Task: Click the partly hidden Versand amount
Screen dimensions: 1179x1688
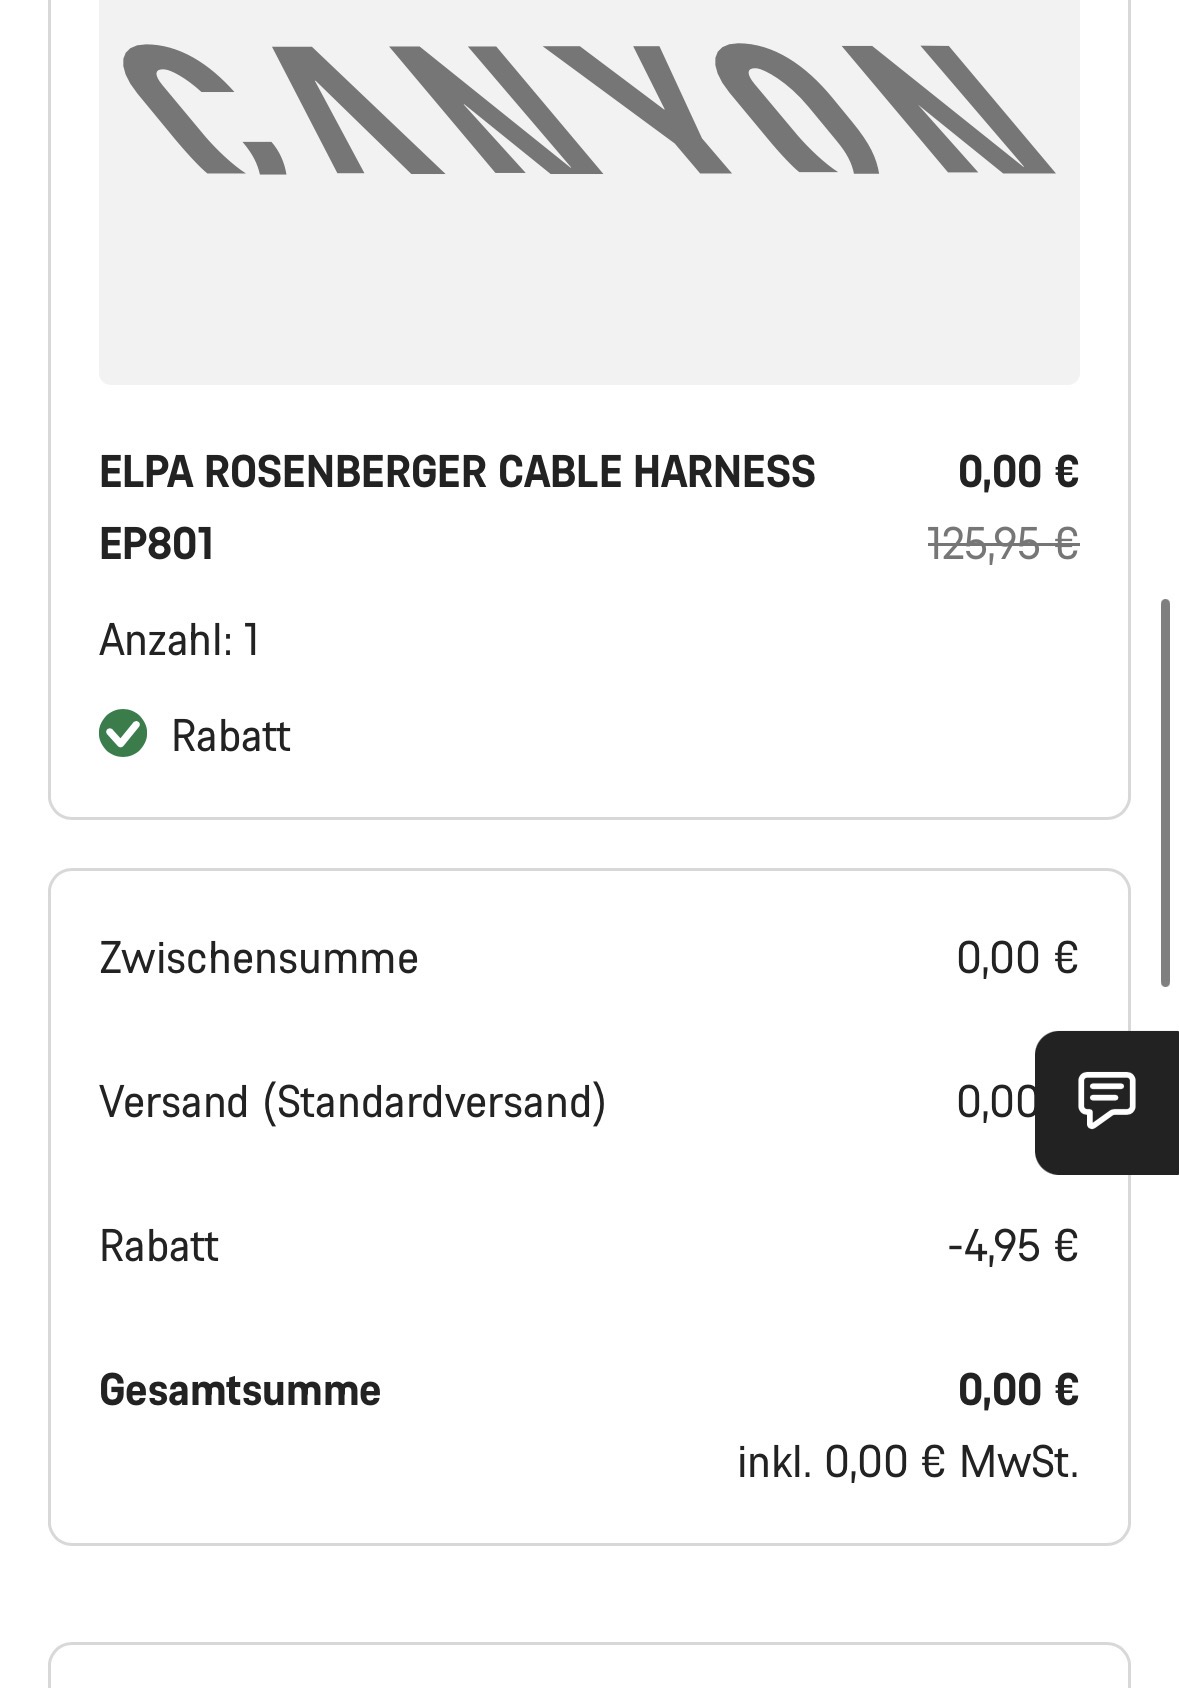Action: pos(996,1102)
